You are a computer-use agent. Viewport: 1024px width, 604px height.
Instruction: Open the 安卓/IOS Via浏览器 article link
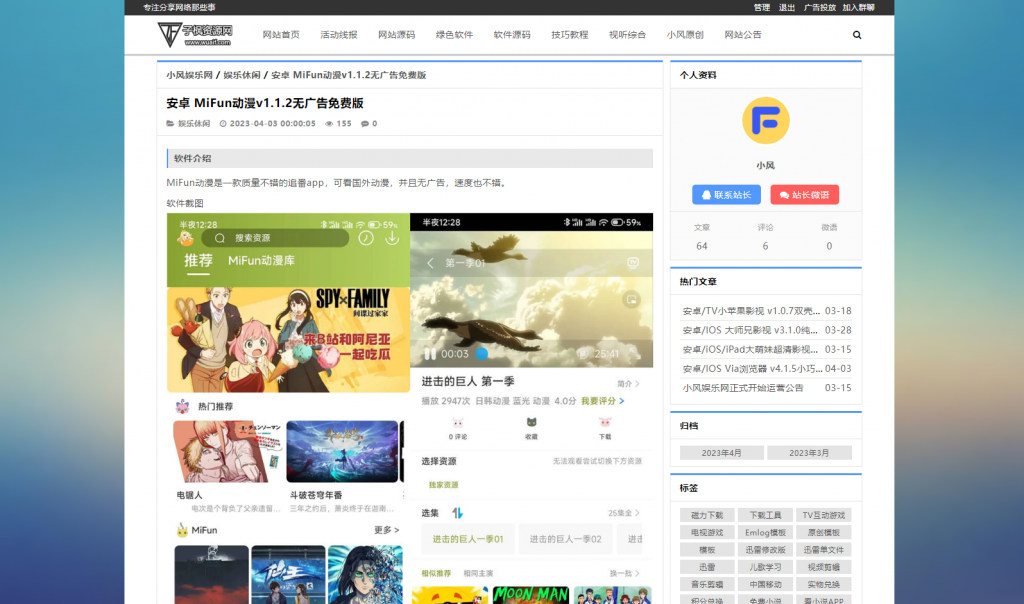point(754,368)
